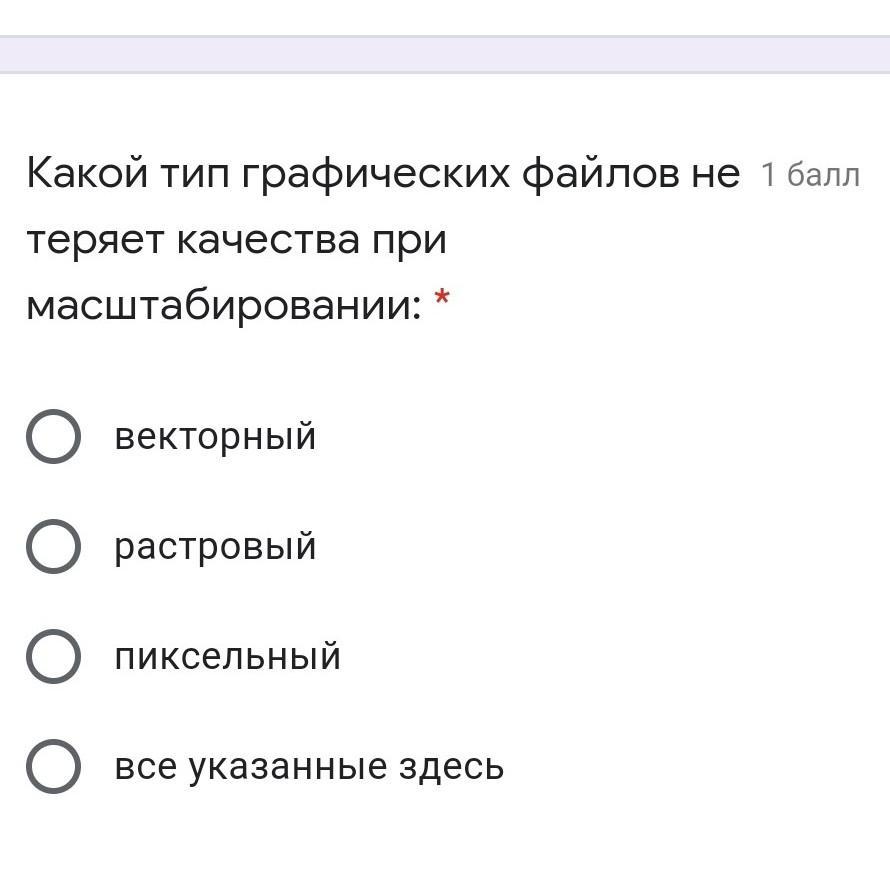Click the question's first line about графических файлов
The width and height of the screenshot is (890, 885).
383,175
